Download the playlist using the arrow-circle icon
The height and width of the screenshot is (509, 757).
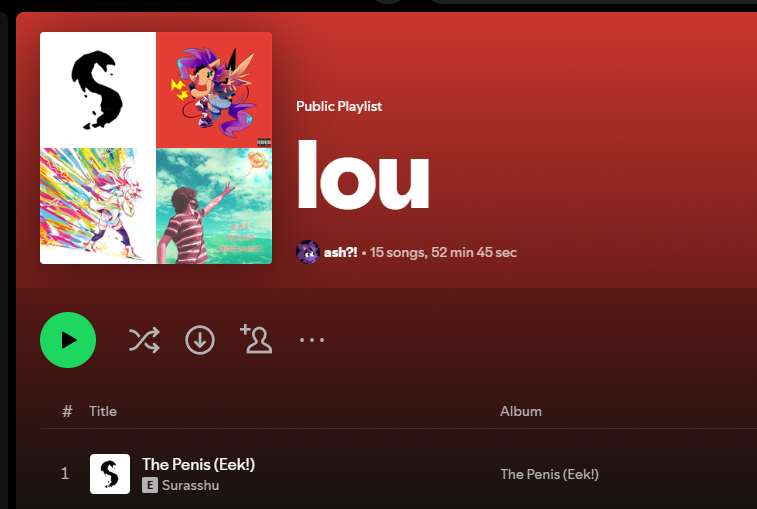tap(200, 340)
